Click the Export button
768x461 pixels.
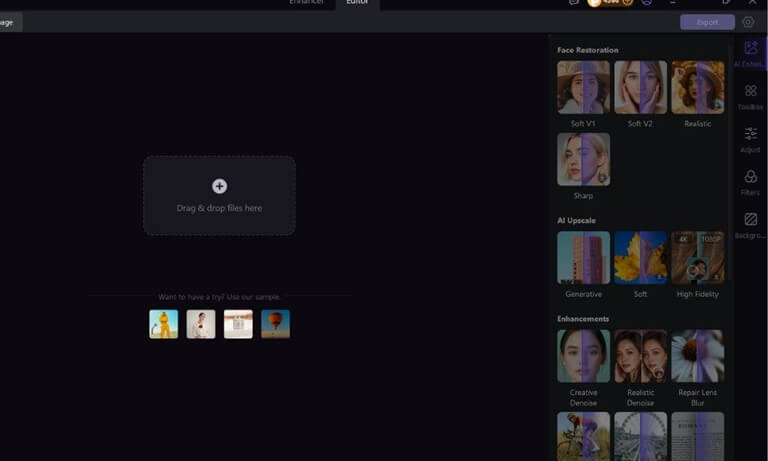(707, 22)
